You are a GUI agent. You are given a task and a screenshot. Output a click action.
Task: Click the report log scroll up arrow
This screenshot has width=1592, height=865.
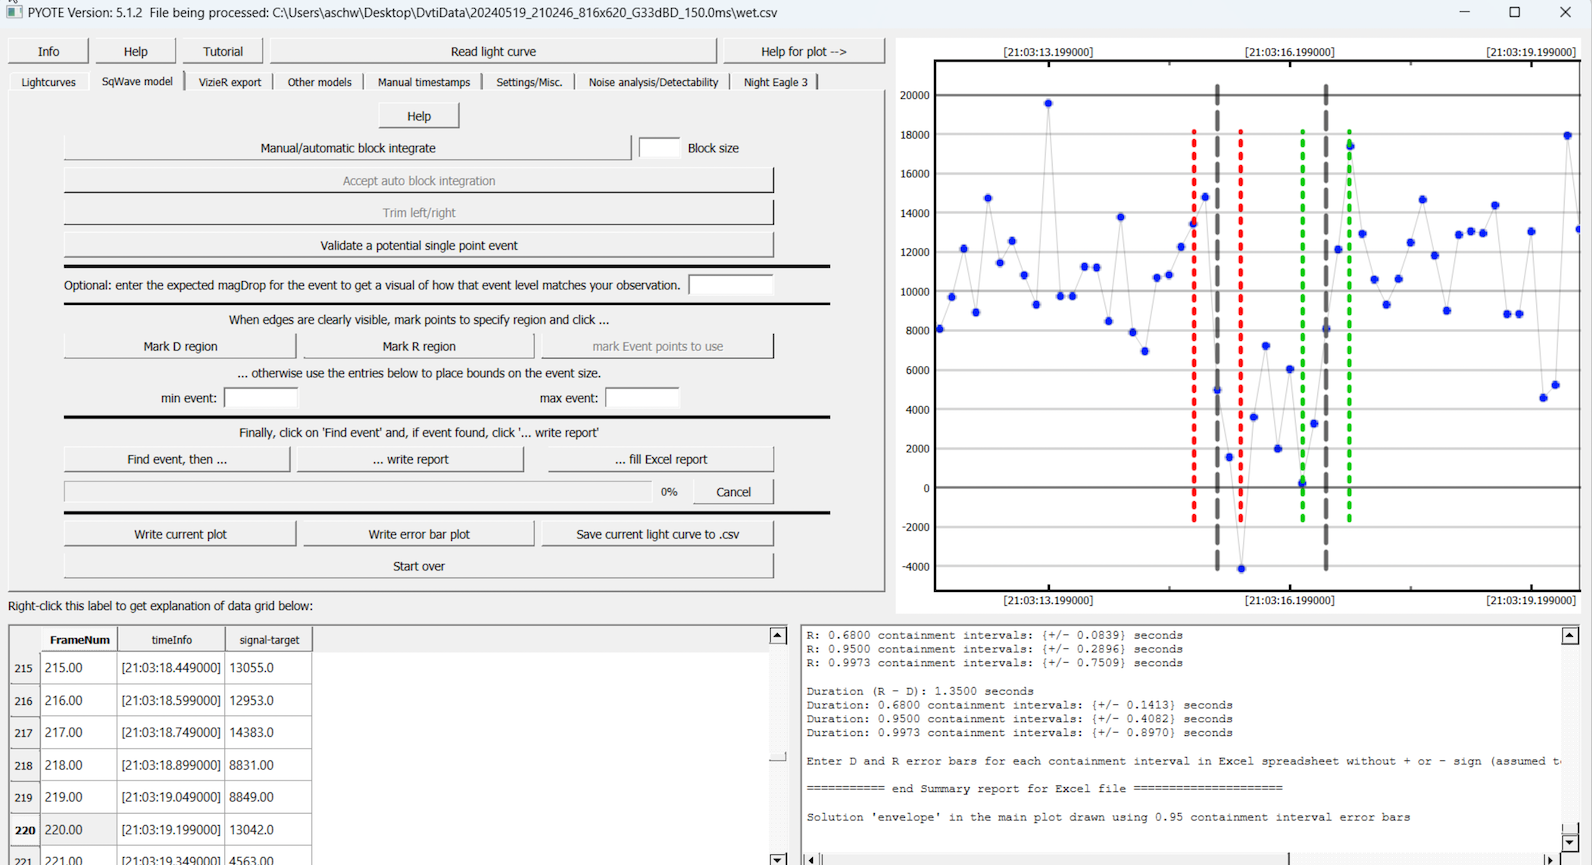(x=1569, y=636)
